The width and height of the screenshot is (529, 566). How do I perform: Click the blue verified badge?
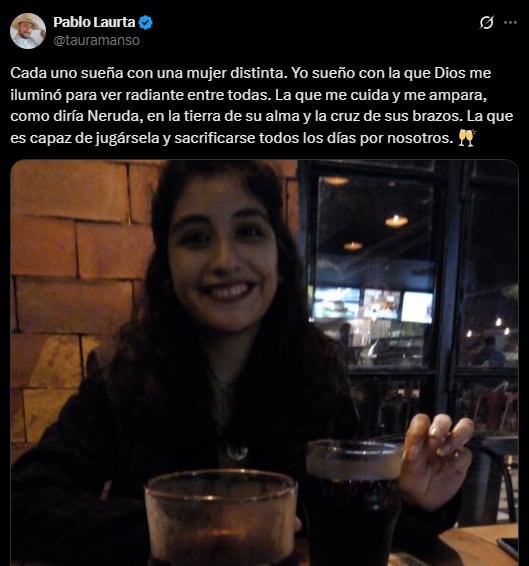point(146,22)
